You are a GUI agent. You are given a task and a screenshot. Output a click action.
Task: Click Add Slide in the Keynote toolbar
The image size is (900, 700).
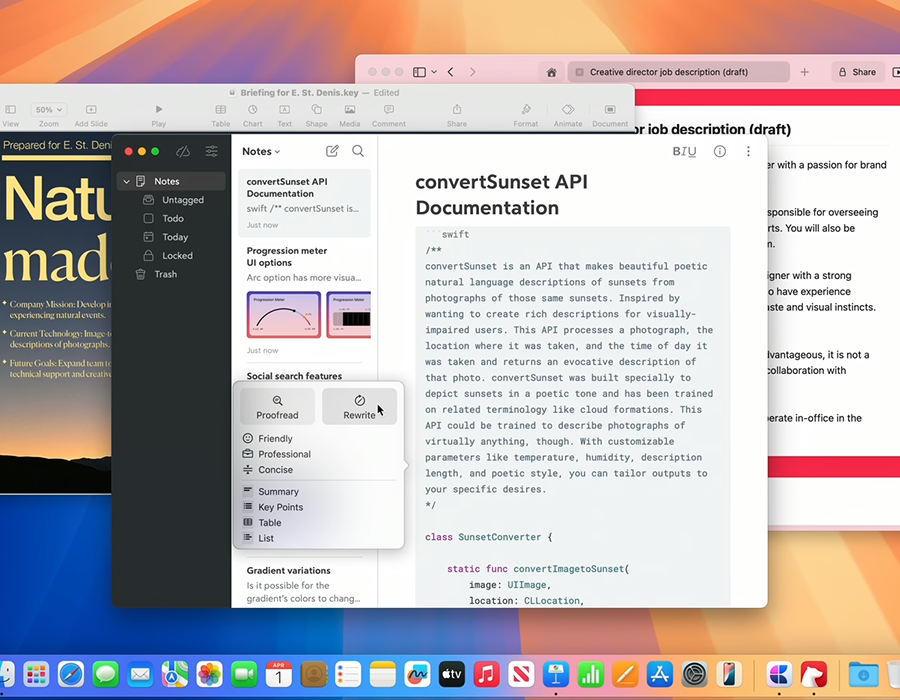pyautogui.click(x=91, y=115)
